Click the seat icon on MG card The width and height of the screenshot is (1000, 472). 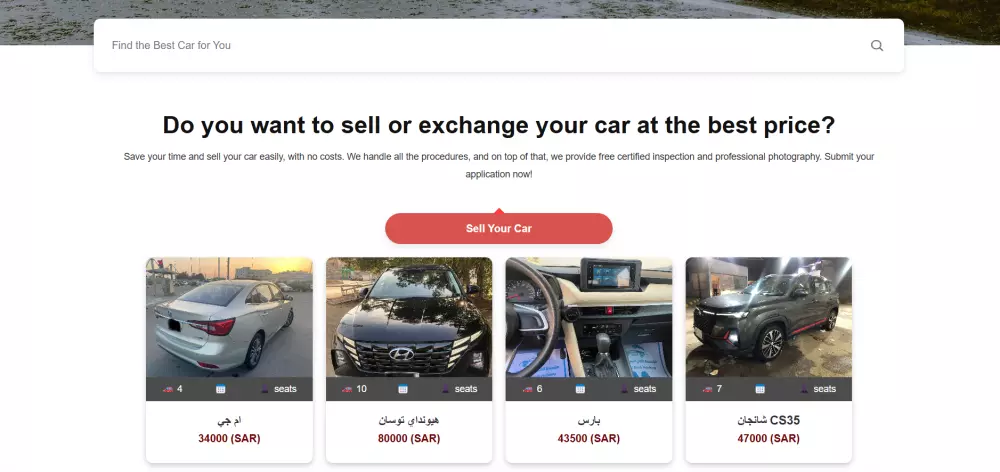pos(265,388)
